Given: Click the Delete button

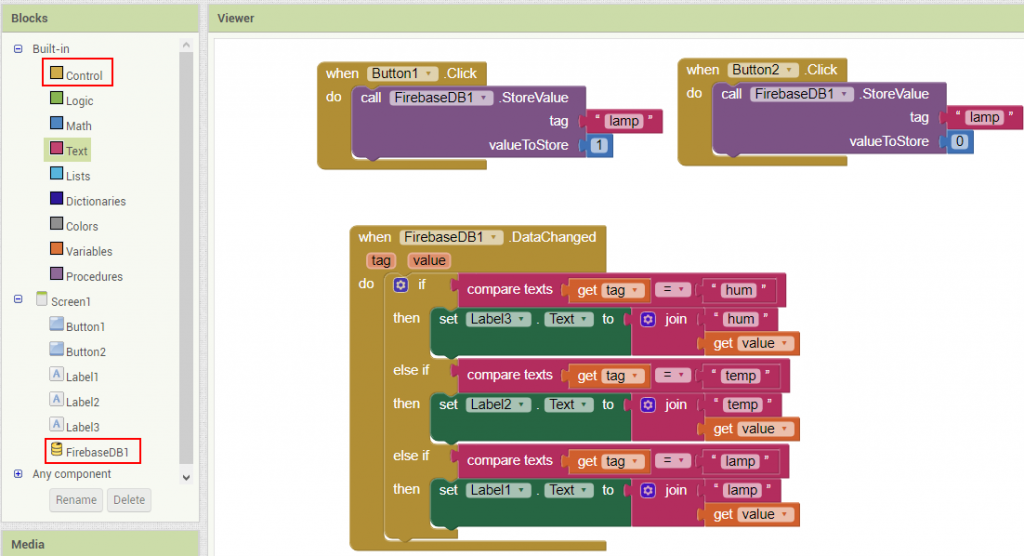Looking at the screenshot, I should point(129,500).
